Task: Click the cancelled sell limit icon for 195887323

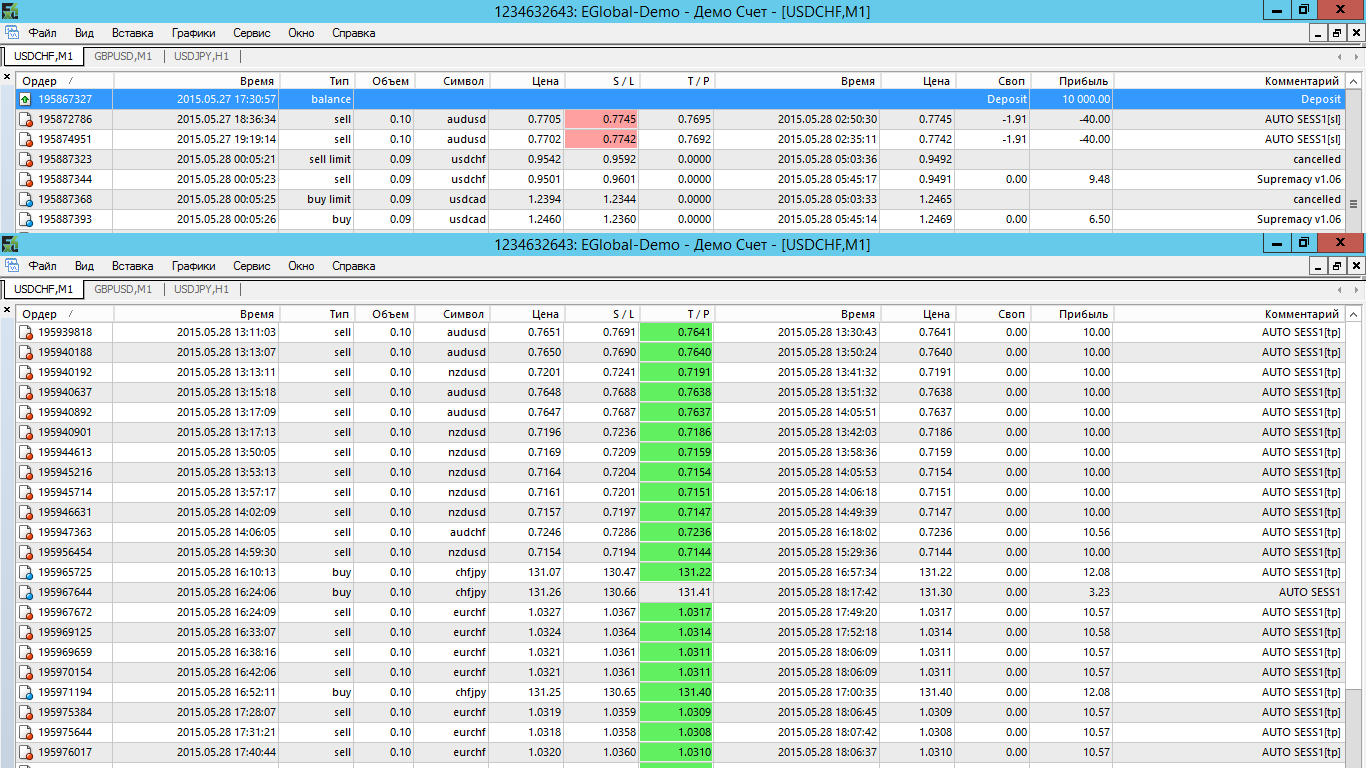Action: click(x=26, y=159)
